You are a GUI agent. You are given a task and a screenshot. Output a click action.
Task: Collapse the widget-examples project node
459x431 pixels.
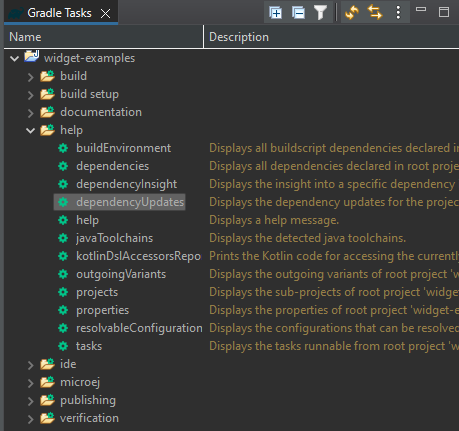tap(14, 59)
